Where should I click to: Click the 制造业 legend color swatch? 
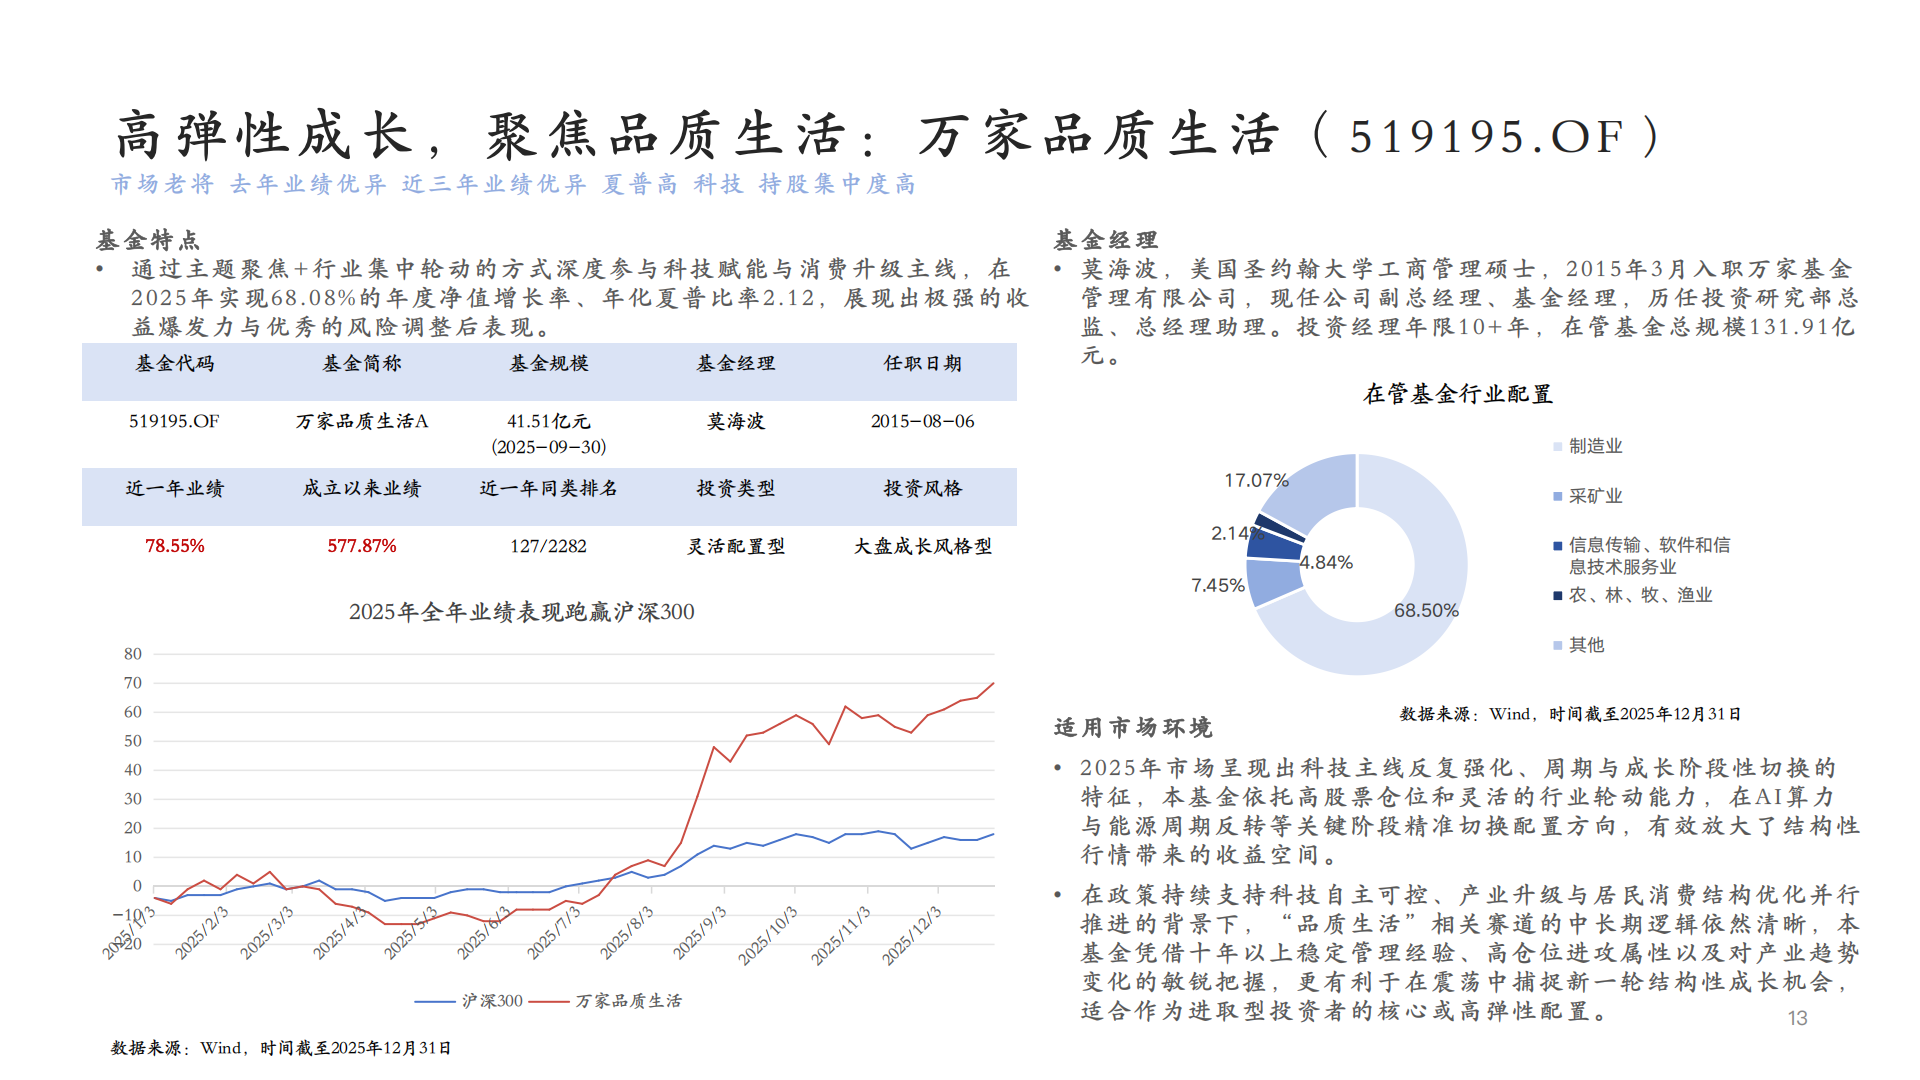pos(1557,447)
